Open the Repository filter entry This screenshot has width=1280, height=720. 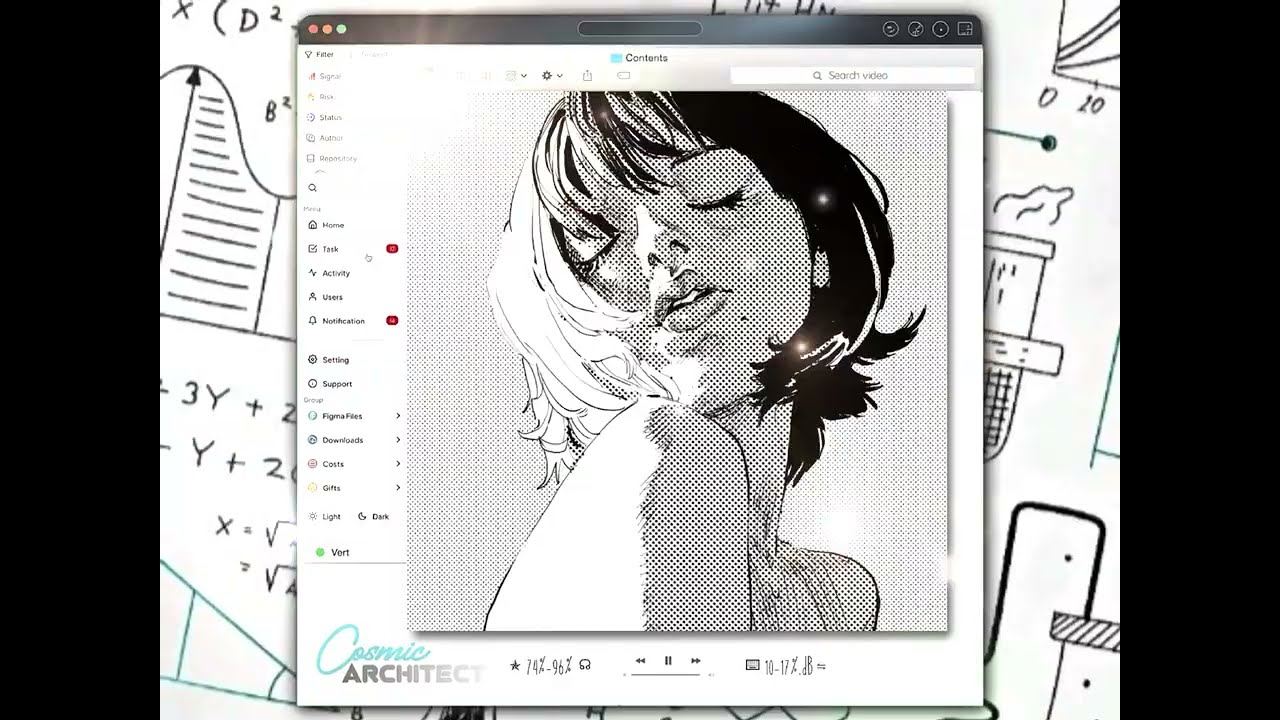click(x=331, y=158)
